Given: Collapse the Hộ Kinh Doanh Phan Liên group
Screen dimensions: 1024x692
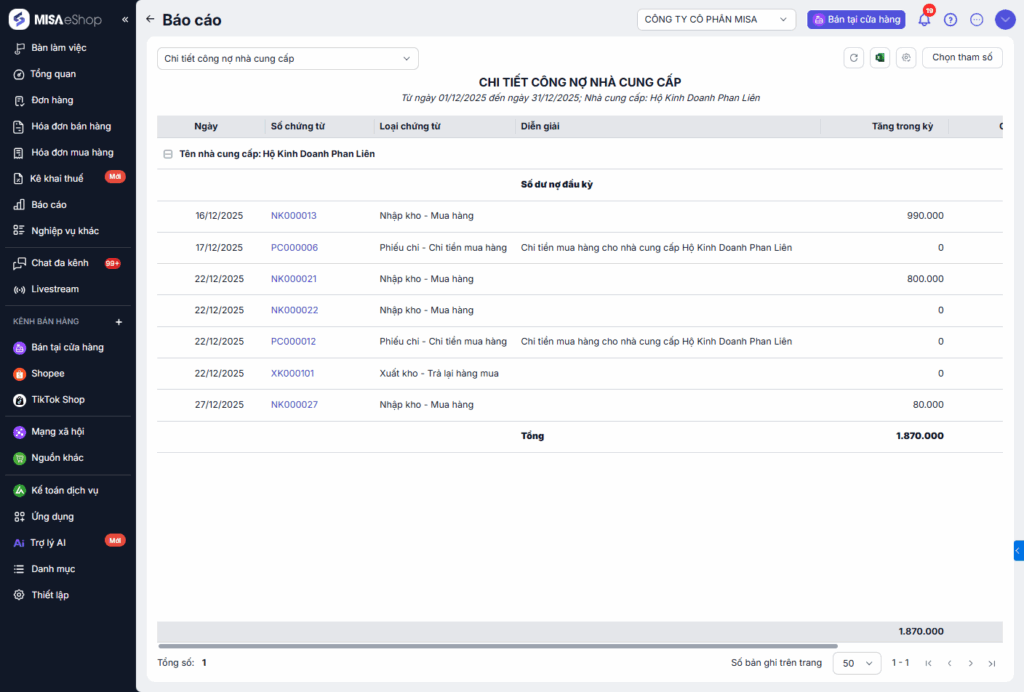Looking at the screenshot, I should point(167,154).
